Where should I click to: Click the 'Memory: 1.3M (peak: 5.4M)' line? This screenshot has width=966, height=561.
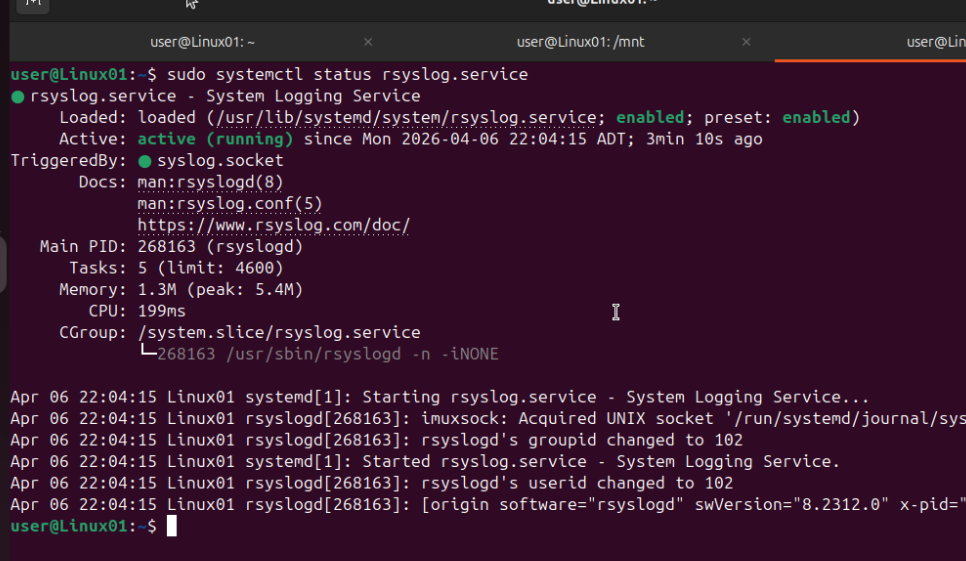pos(181,290)
